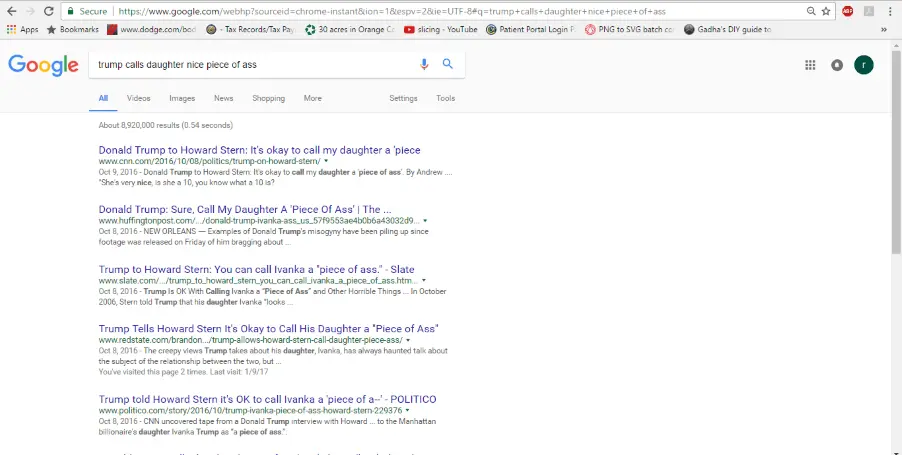Expand the arrow next to politico.com URL
This screenshot has height=455, width=902.
pos(407,411)
